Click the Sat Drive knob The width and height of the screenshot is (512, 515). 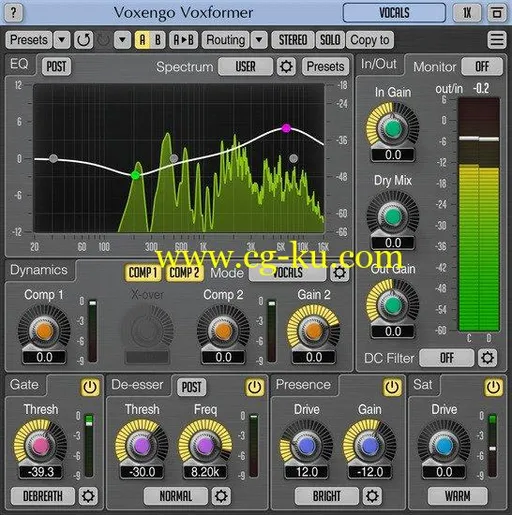pyautogui.click(x=444, y=445)
